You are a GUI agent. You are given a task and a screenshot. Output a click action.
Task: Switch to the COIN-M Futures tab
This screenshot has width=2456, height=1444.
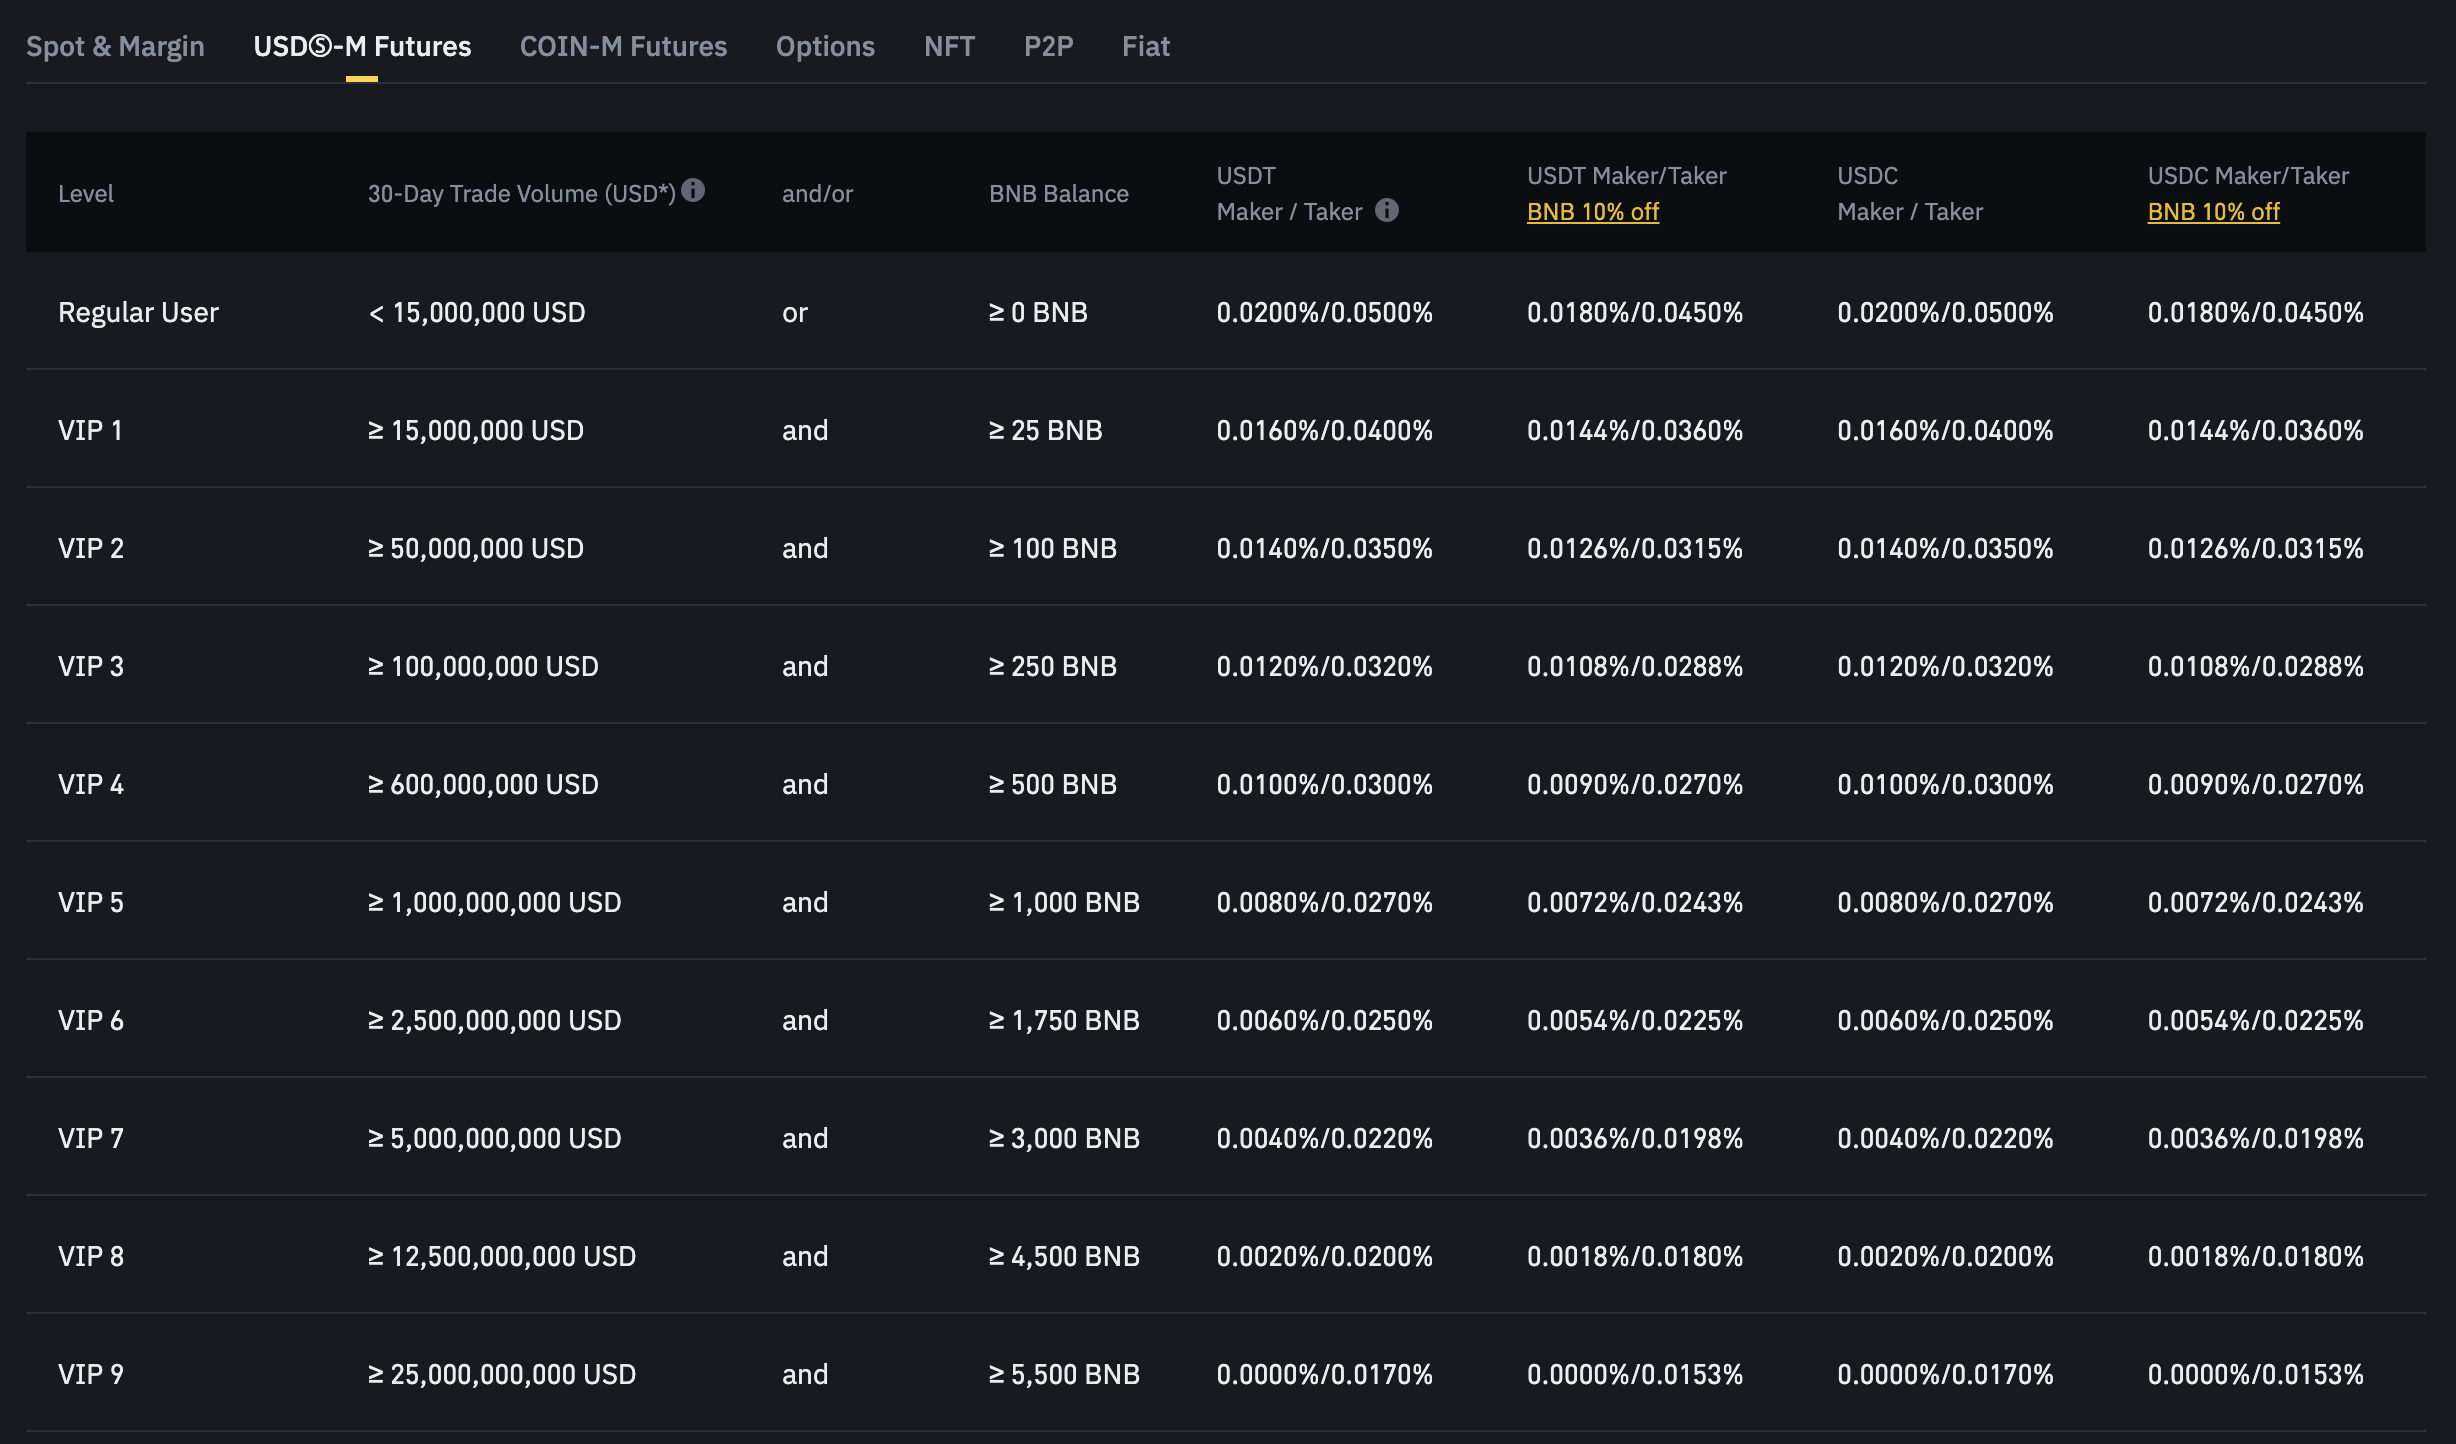pos(623,46)
